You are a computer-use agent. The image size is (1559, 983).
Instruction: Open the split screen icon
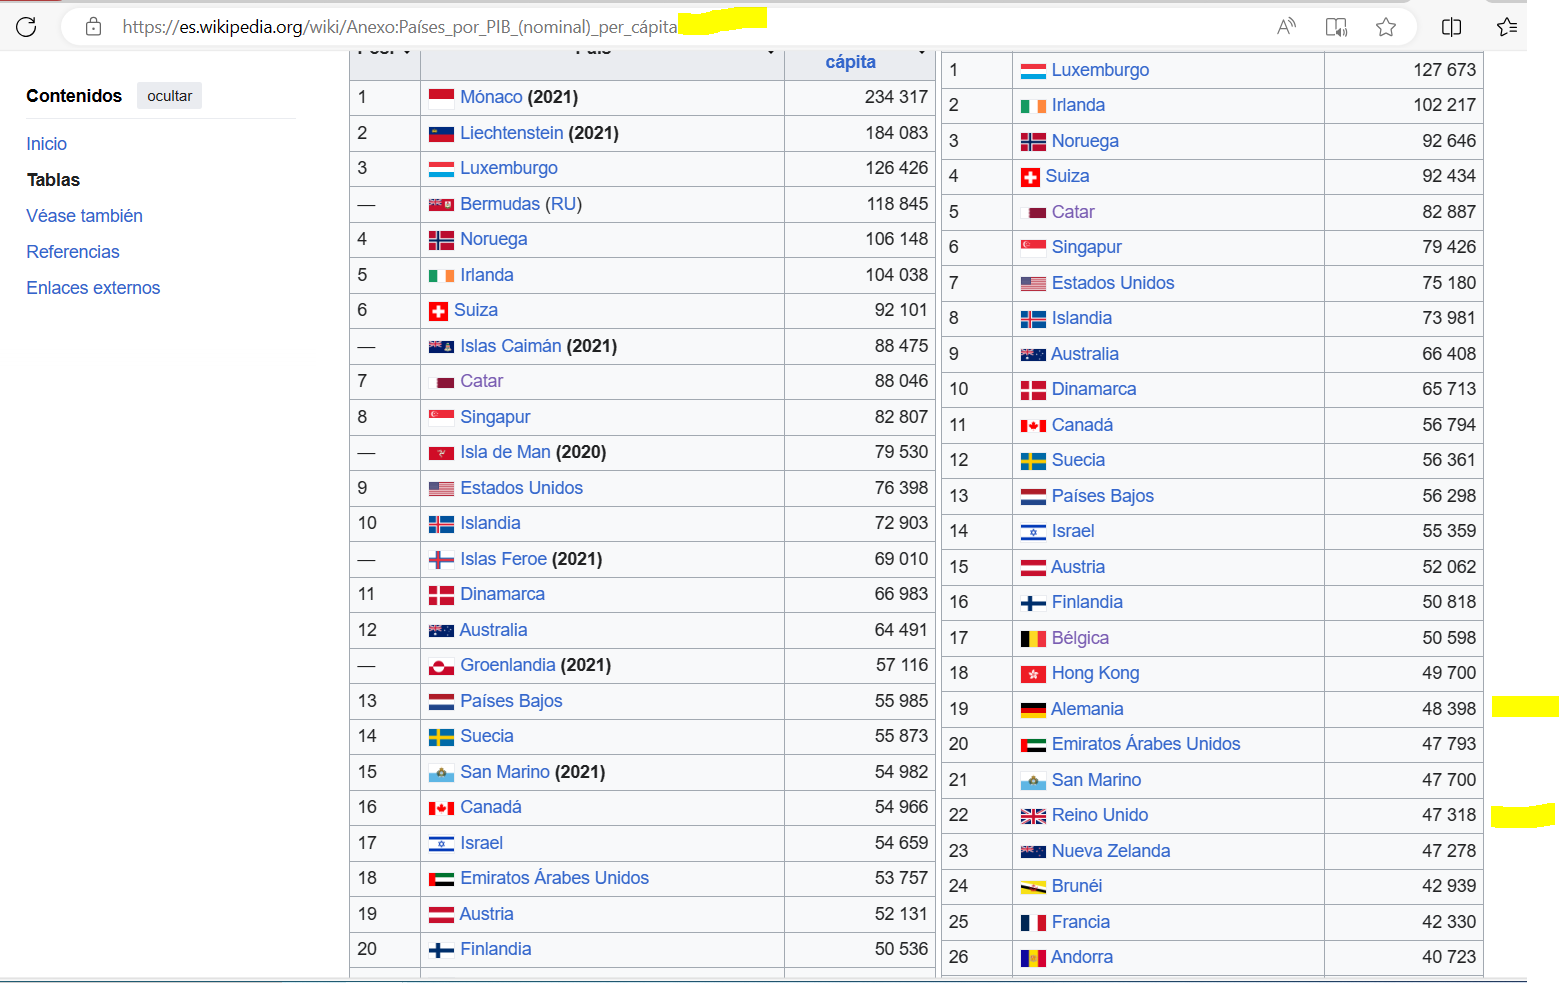tap(1452, 27)
